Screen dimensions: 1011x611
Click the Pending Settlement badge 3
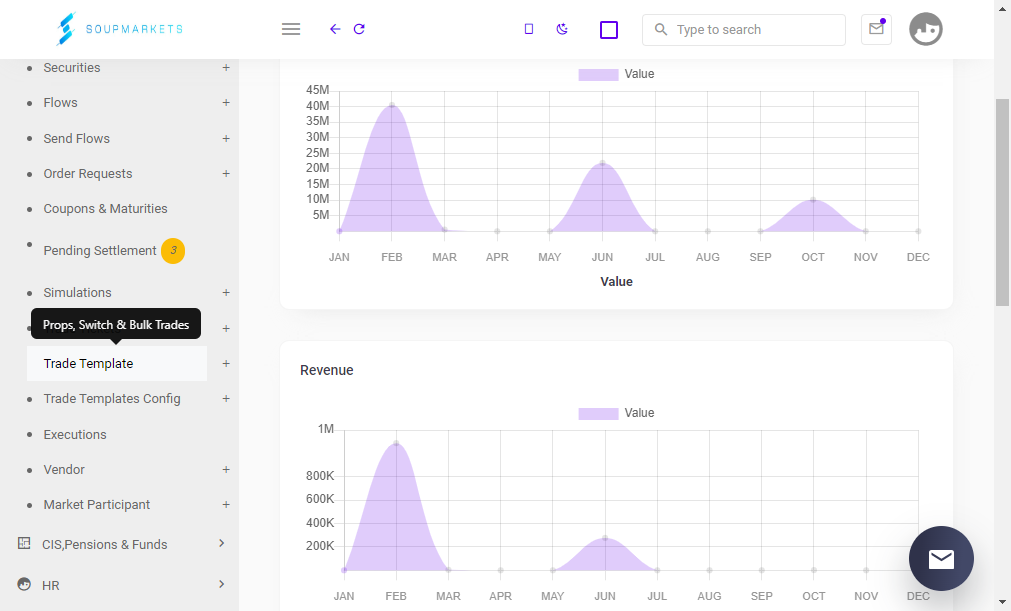[x=173, y=251]
